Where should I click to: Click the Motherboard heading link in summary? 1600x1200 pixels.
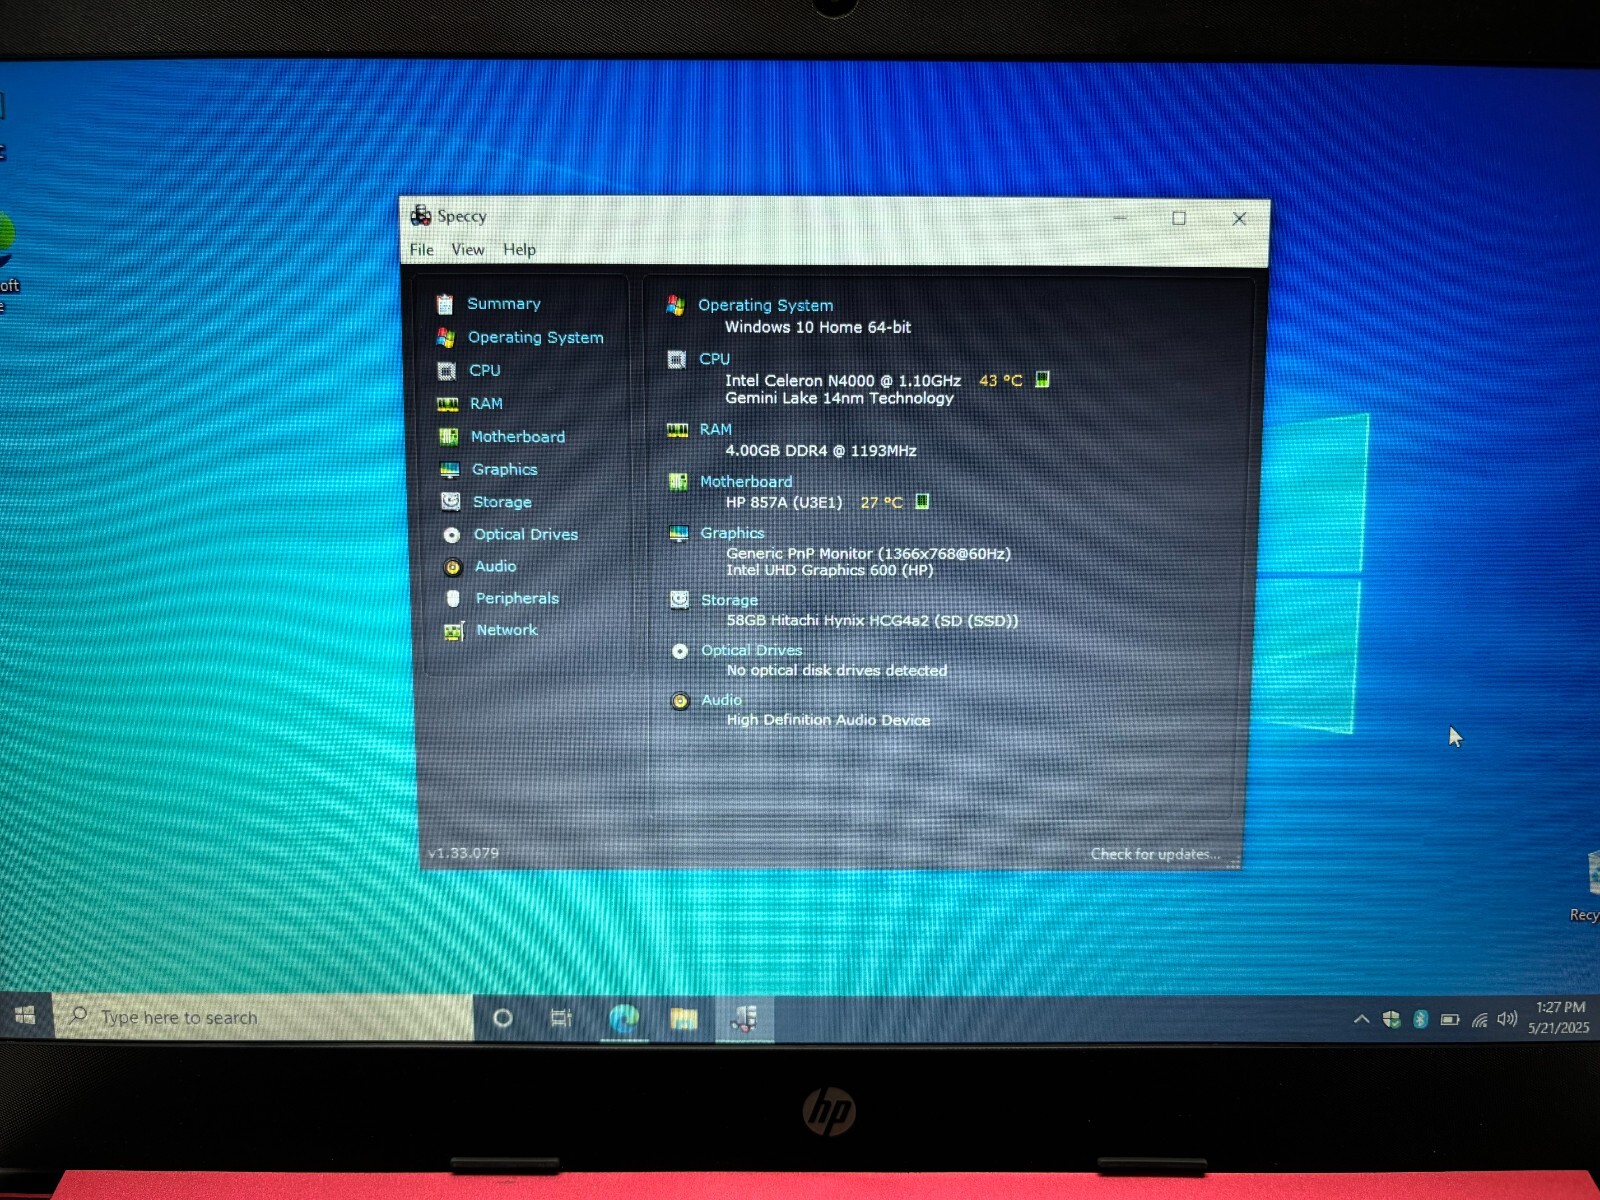click(746, 481)
